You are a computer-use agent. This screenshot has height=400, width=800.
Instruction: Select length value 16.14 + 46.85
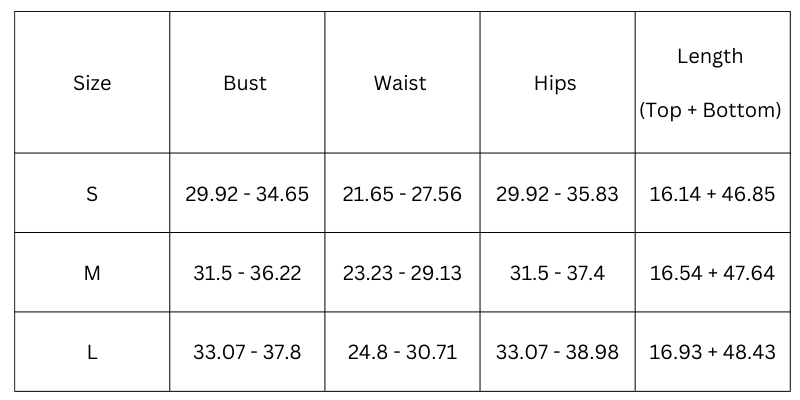coord(712,194)
